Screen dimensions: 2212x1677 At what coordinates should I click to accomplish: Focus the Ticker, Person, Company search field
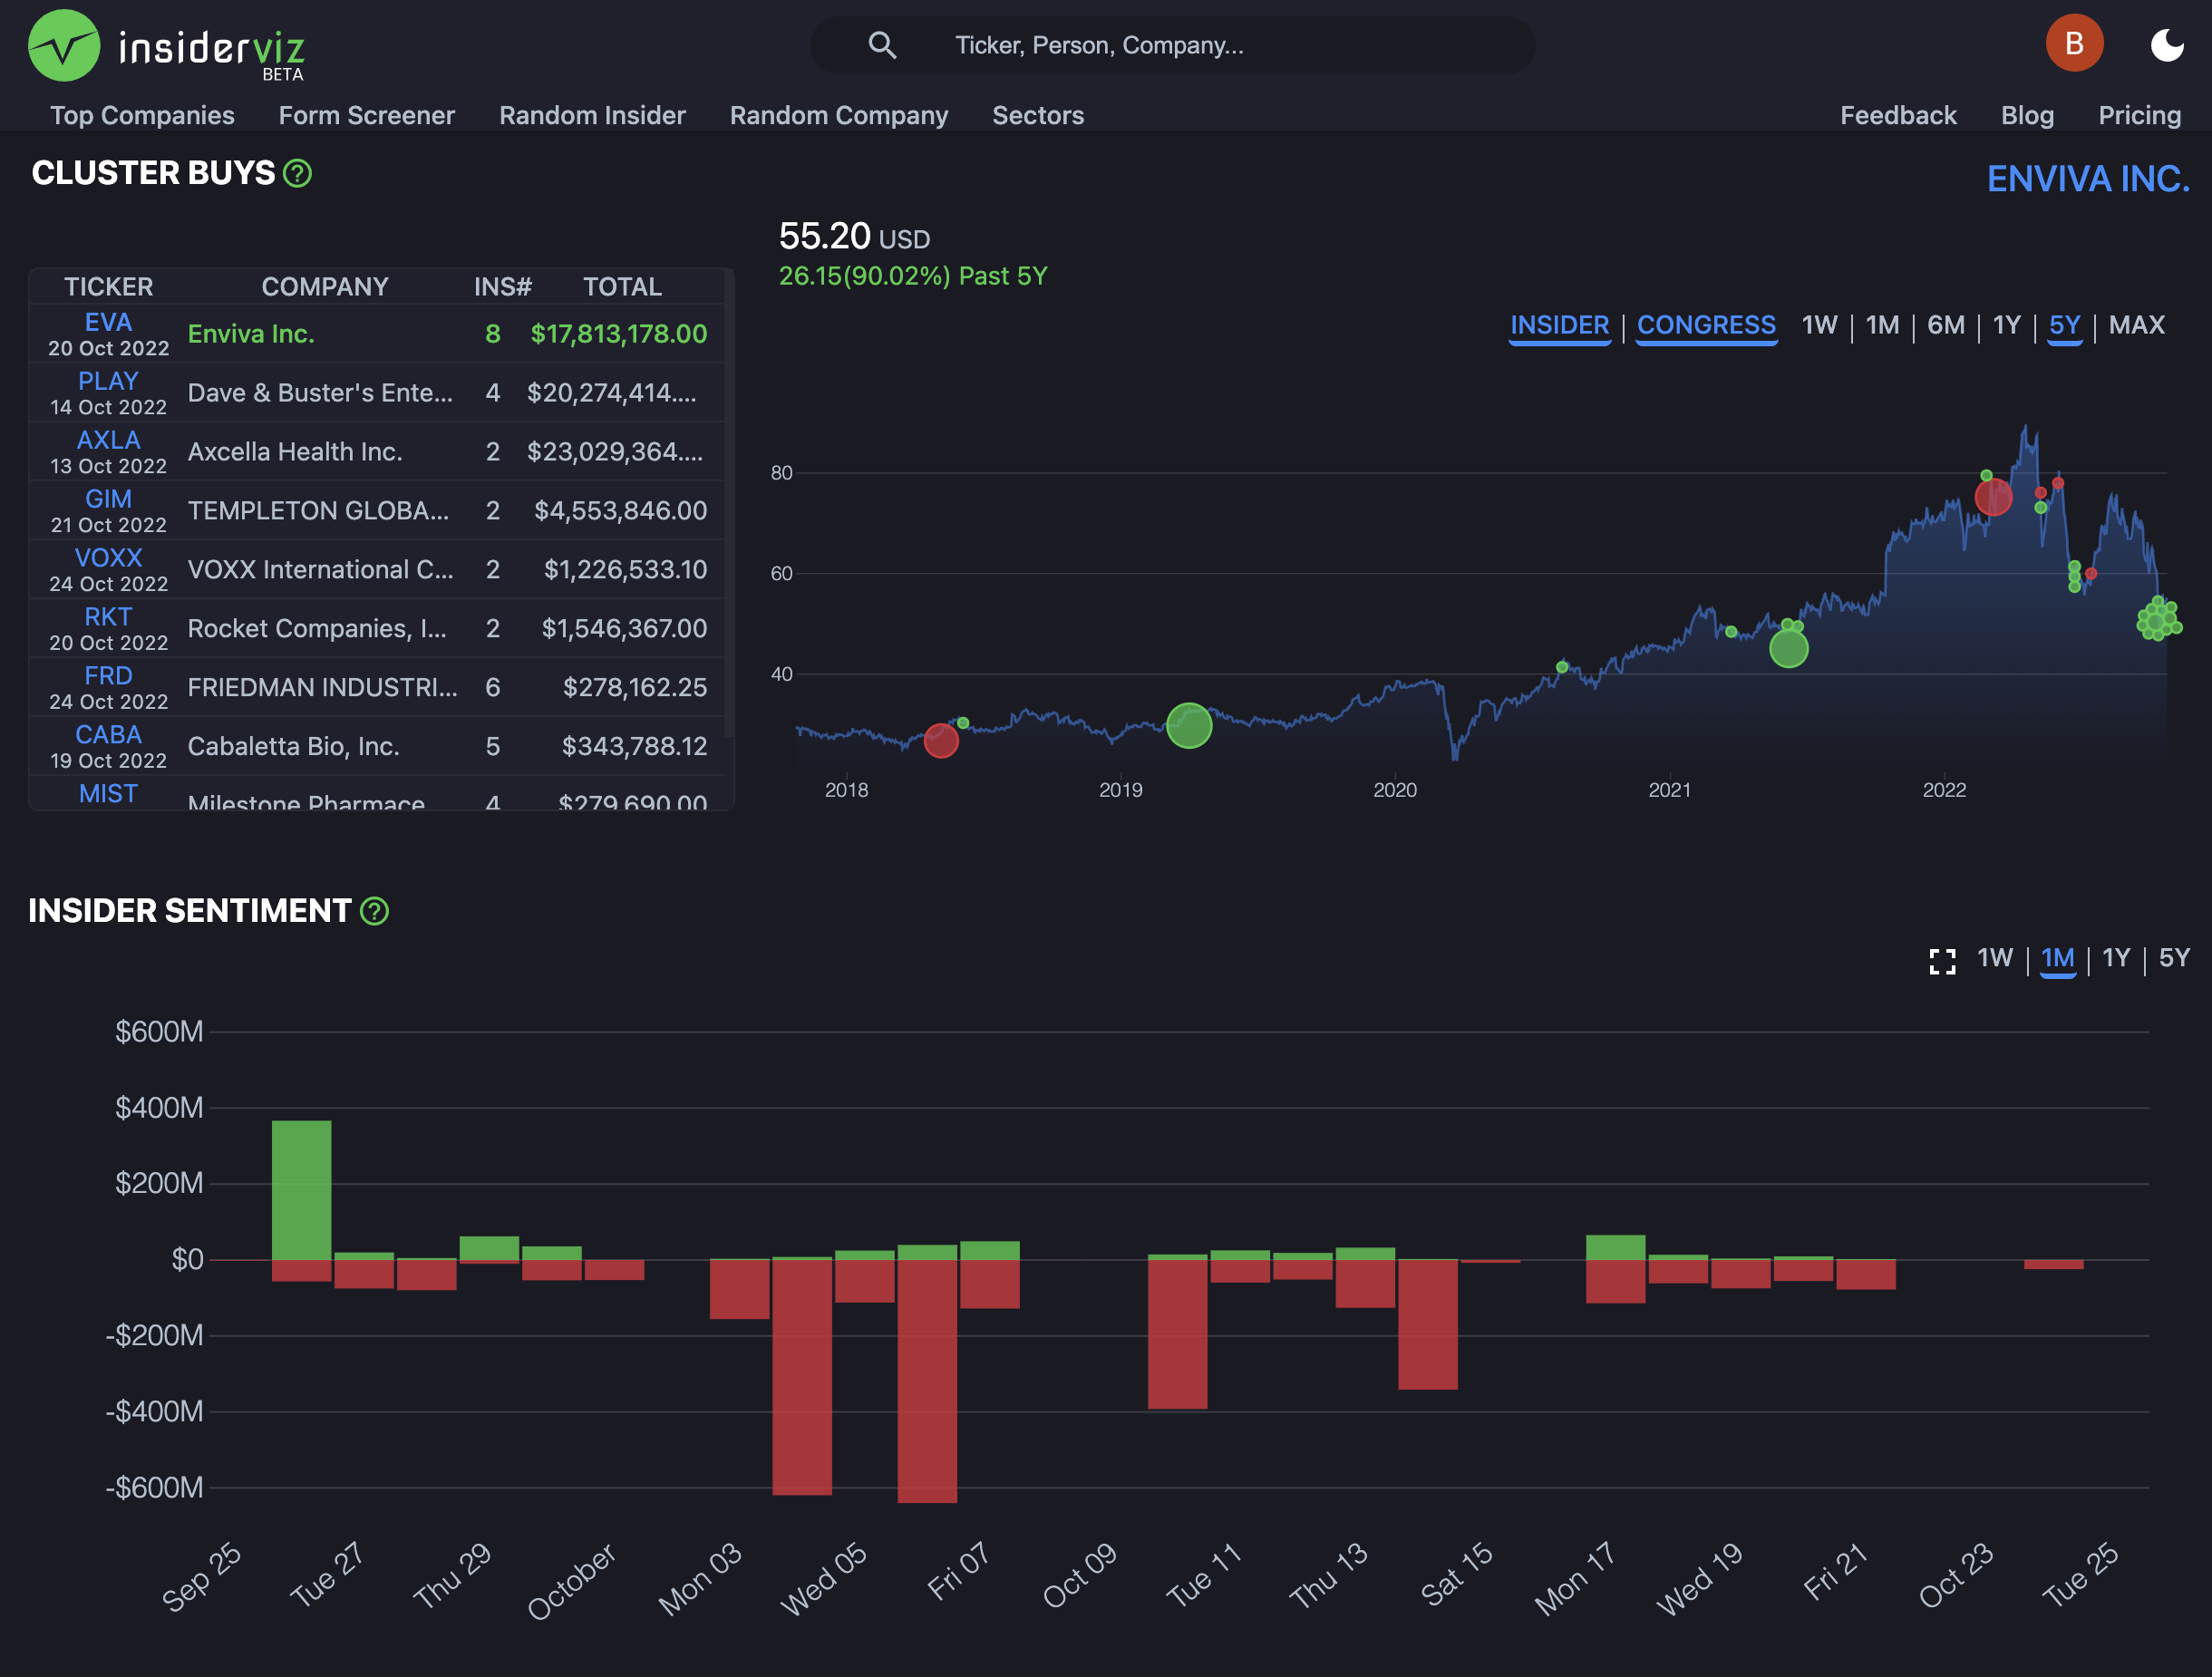[x=1172, y=45]
